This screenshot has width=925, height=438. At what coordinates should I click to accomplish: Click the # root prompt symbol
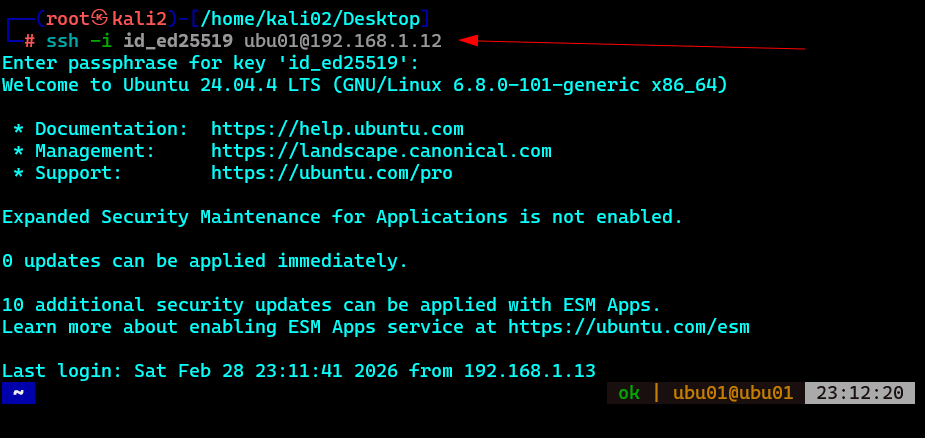[x=30, y=41]
